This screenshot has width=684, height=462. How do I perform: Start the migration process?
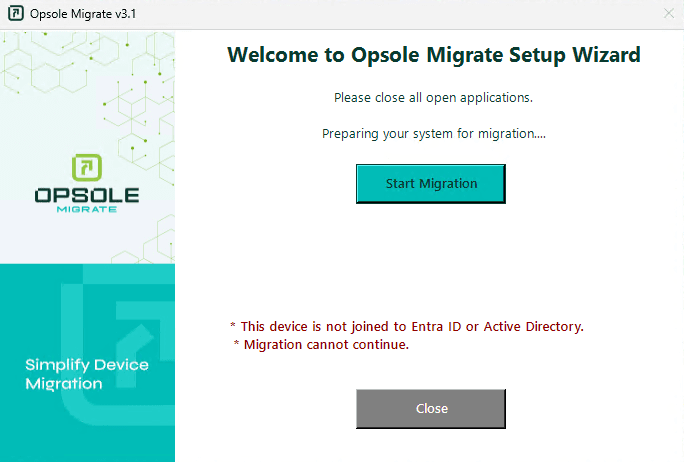coord(431,184)
